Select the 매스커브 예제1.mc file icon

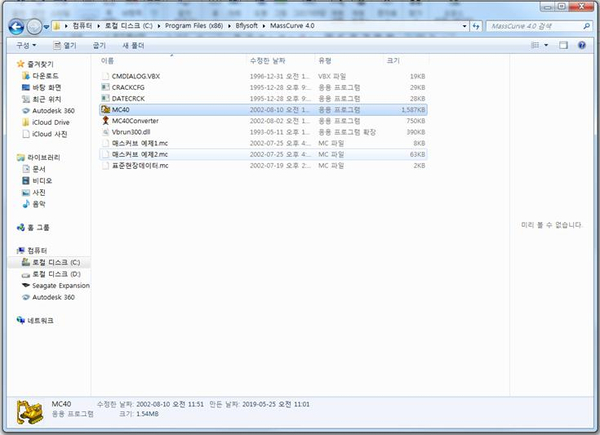pos(106,143)
